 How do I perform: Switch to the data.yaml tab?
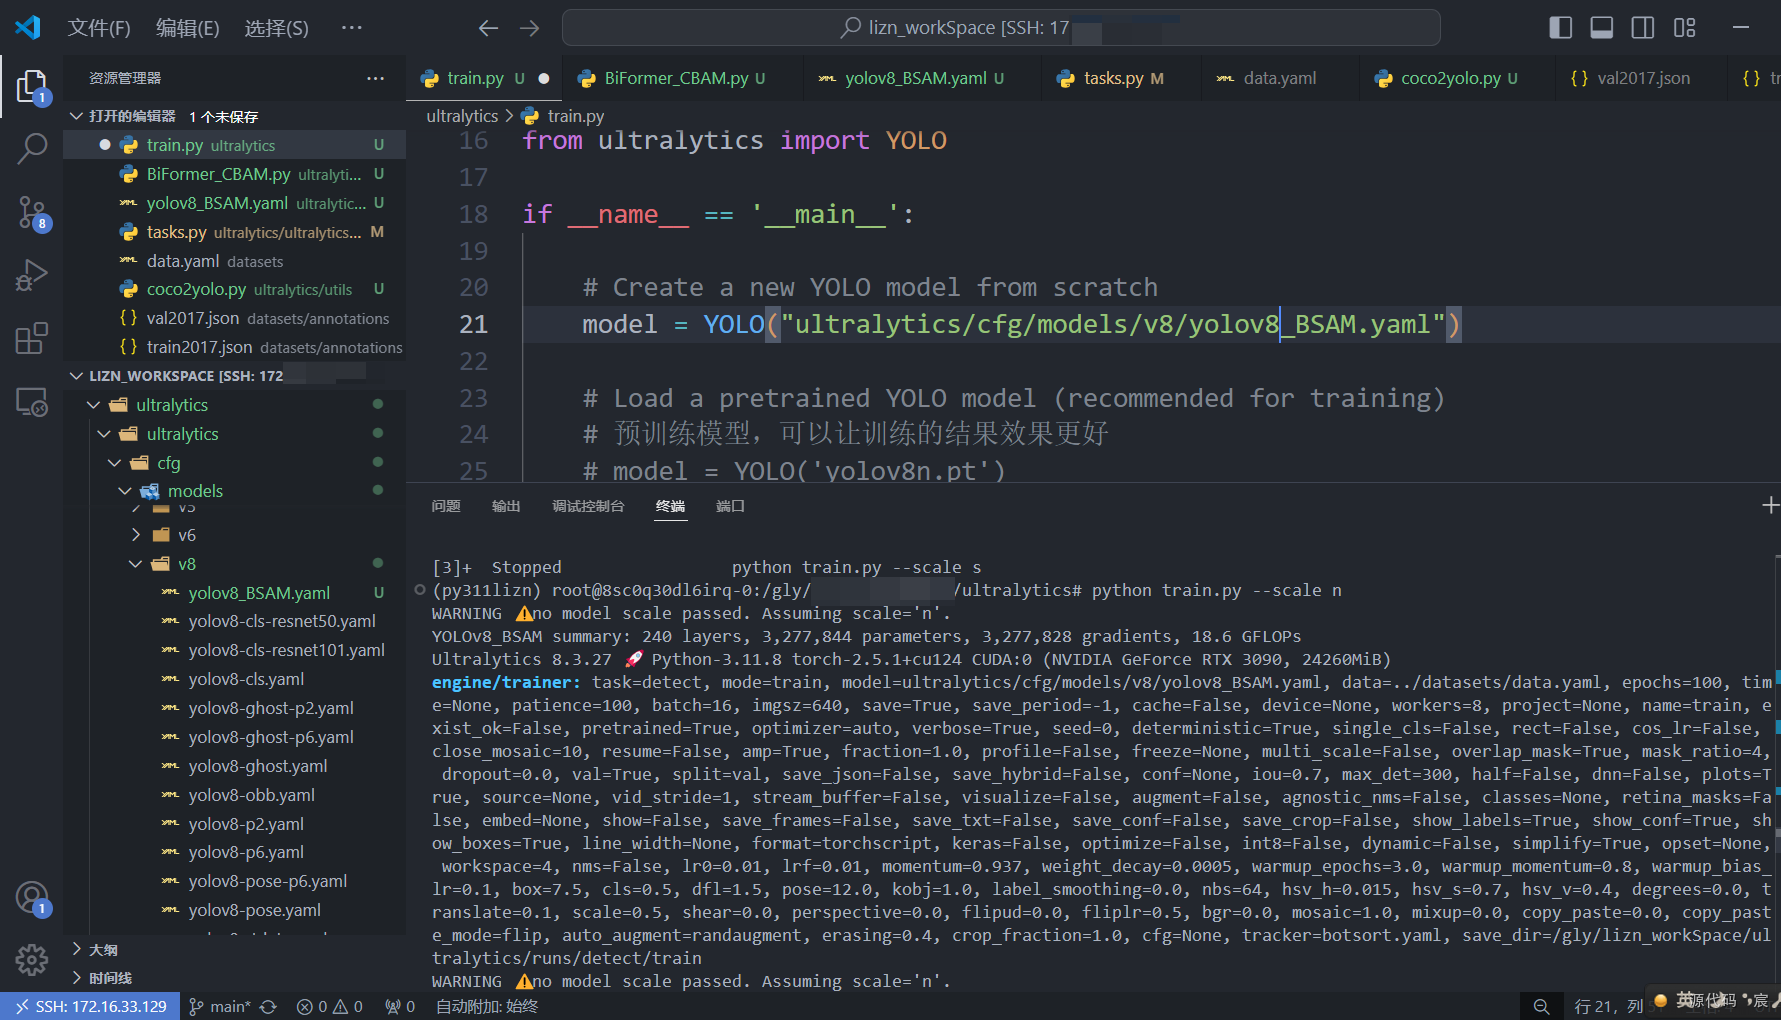[x=1279, y=78]
